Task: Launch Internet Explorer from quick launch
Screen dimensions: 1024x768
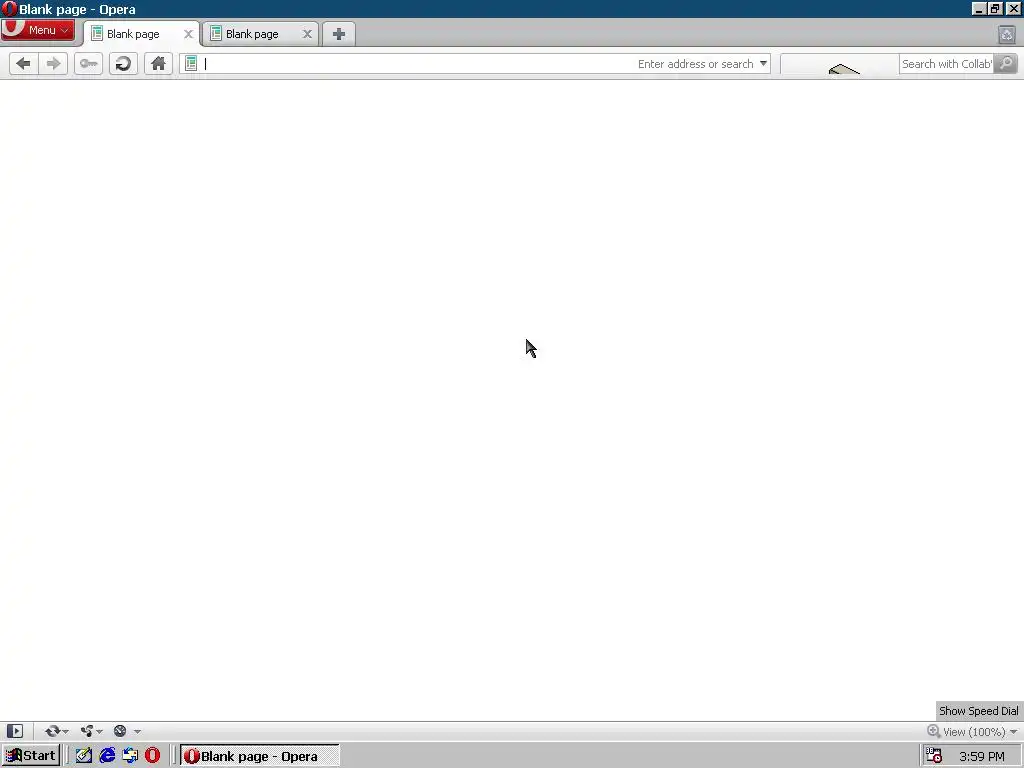Action: pyautogui.click(x=107, y=756)
